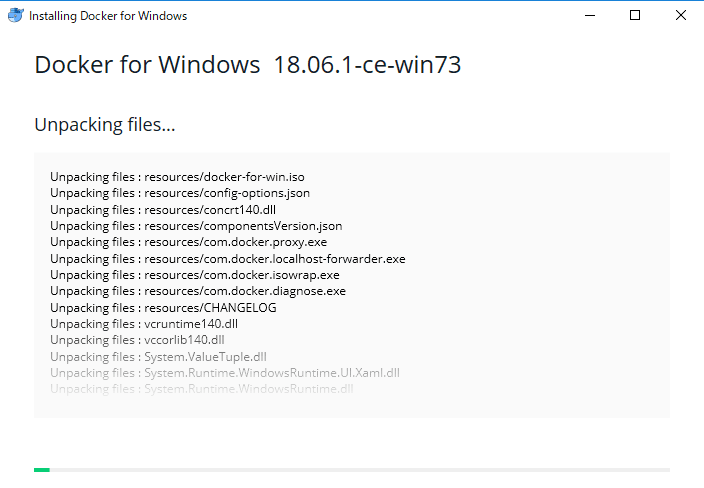704x488 pixels.
Task: Select the resources/config-options.json log line
Action: [180, 193]
